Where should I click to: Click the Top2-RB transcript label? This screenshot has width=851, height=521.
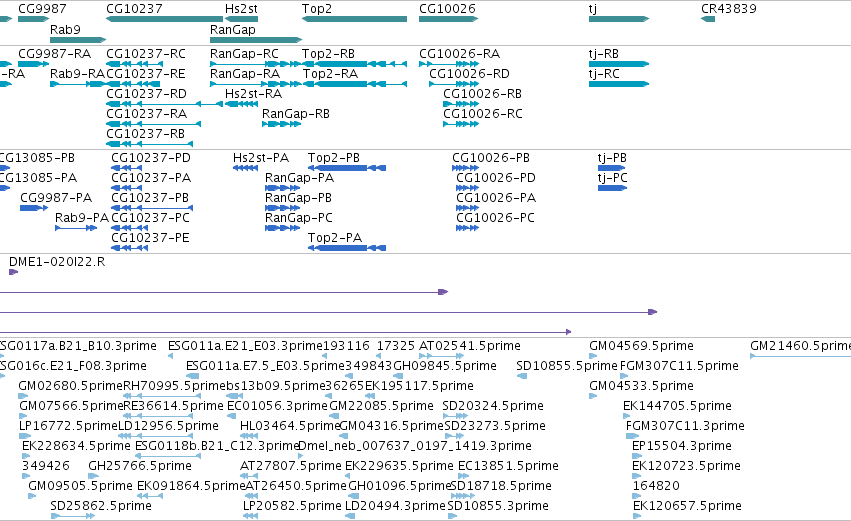click(x=328, y=54)
